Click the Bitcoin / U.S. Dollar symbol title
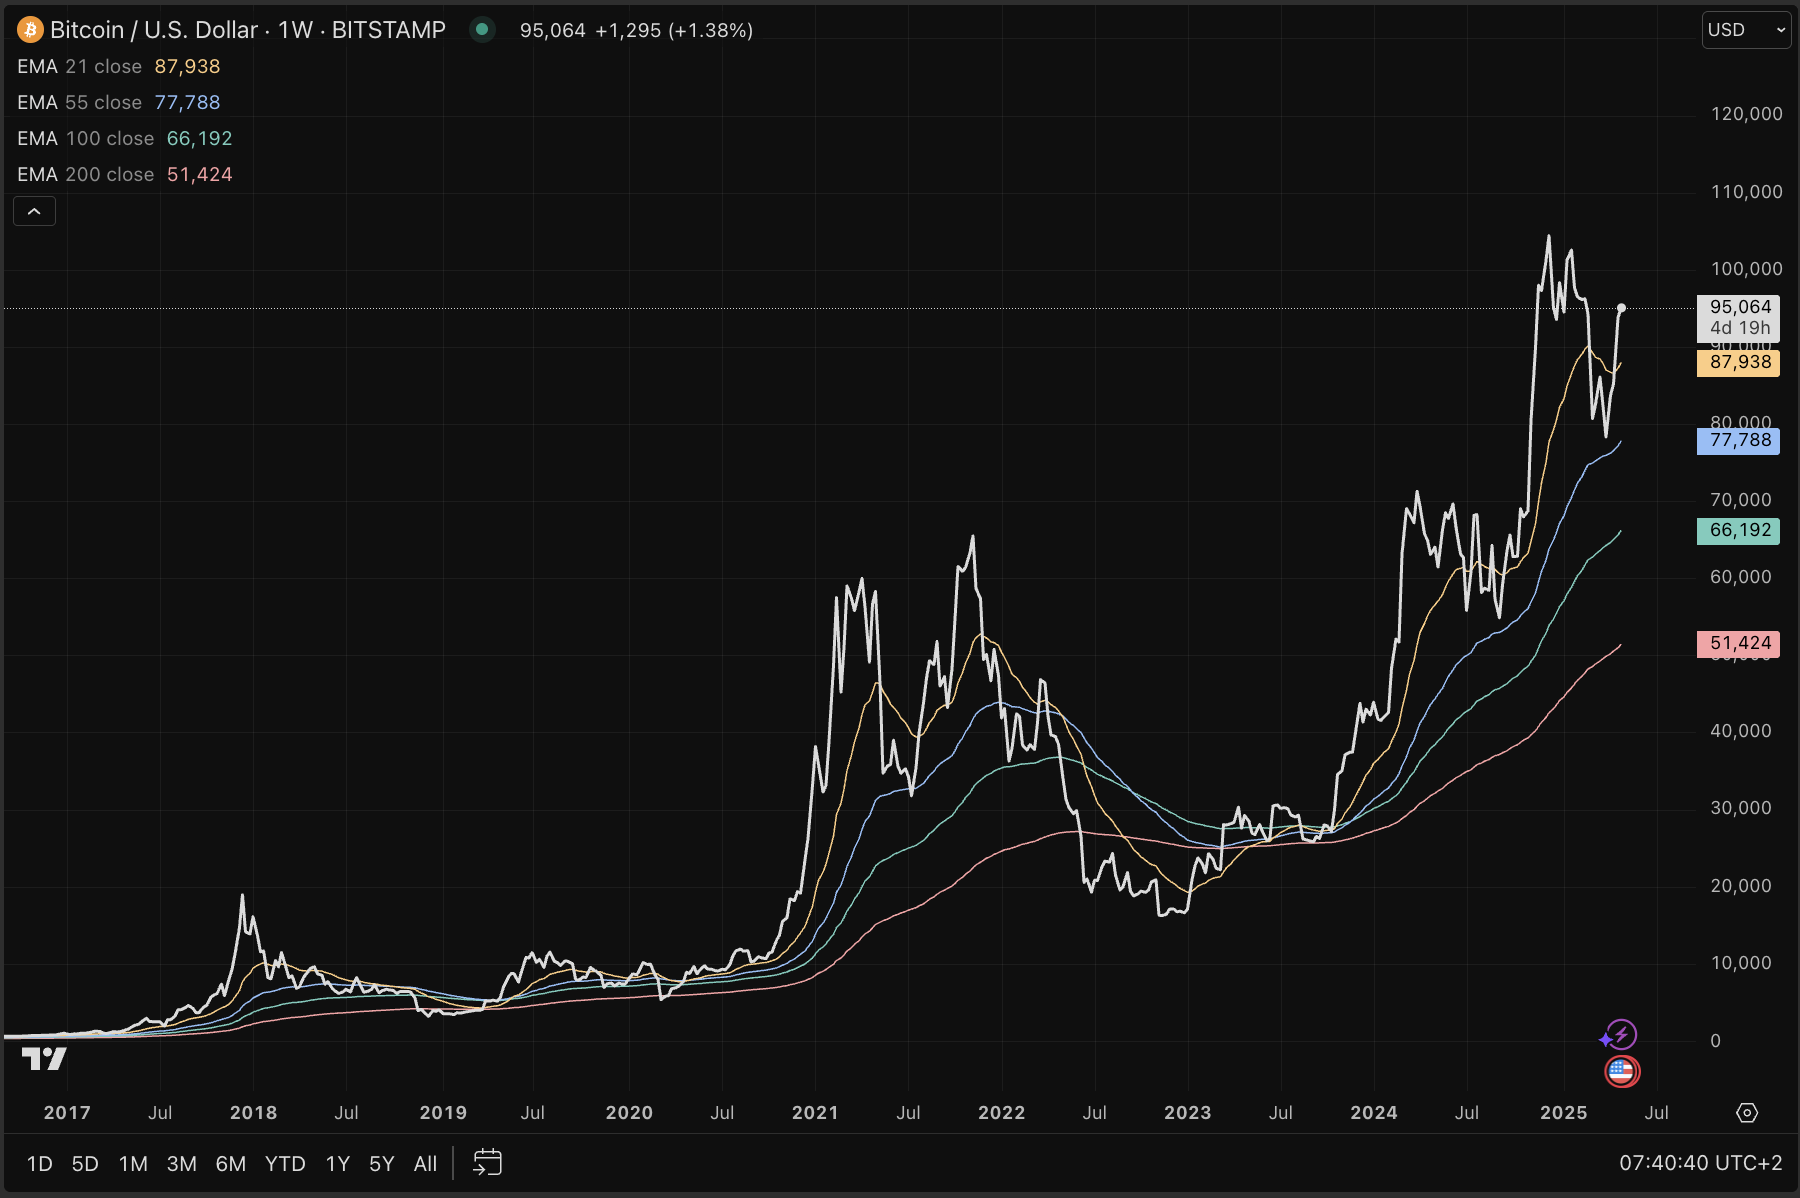 pos(154,30)
